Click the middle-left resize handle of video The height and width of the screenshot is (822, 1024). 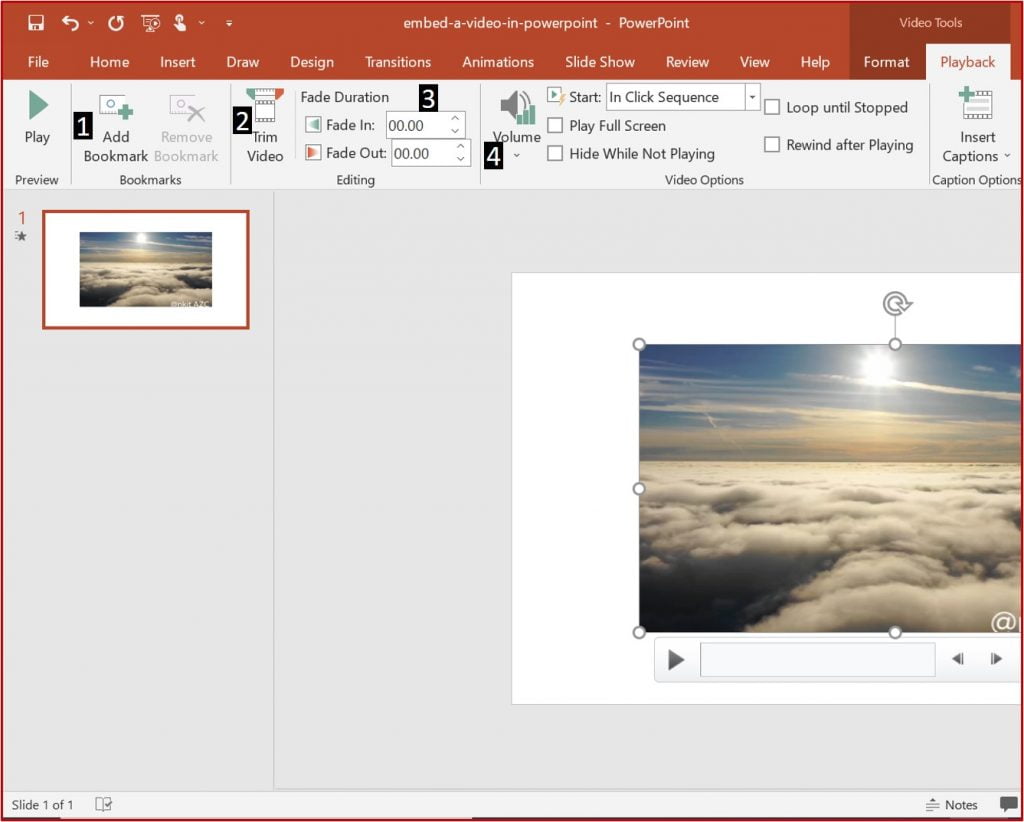(639, 488)
